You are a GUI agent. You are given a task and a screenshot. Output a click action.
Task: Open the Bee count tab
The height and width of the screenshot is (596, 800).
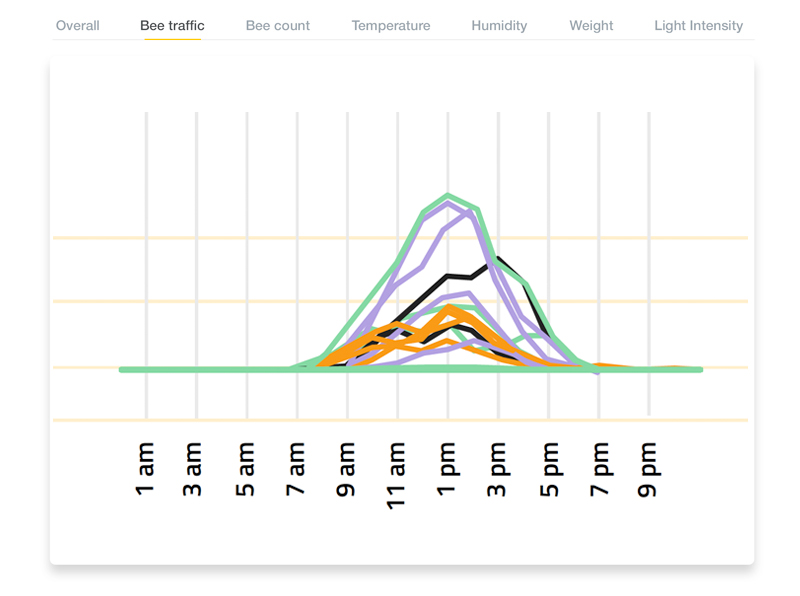pyautogui.click(x=278, y=25)
